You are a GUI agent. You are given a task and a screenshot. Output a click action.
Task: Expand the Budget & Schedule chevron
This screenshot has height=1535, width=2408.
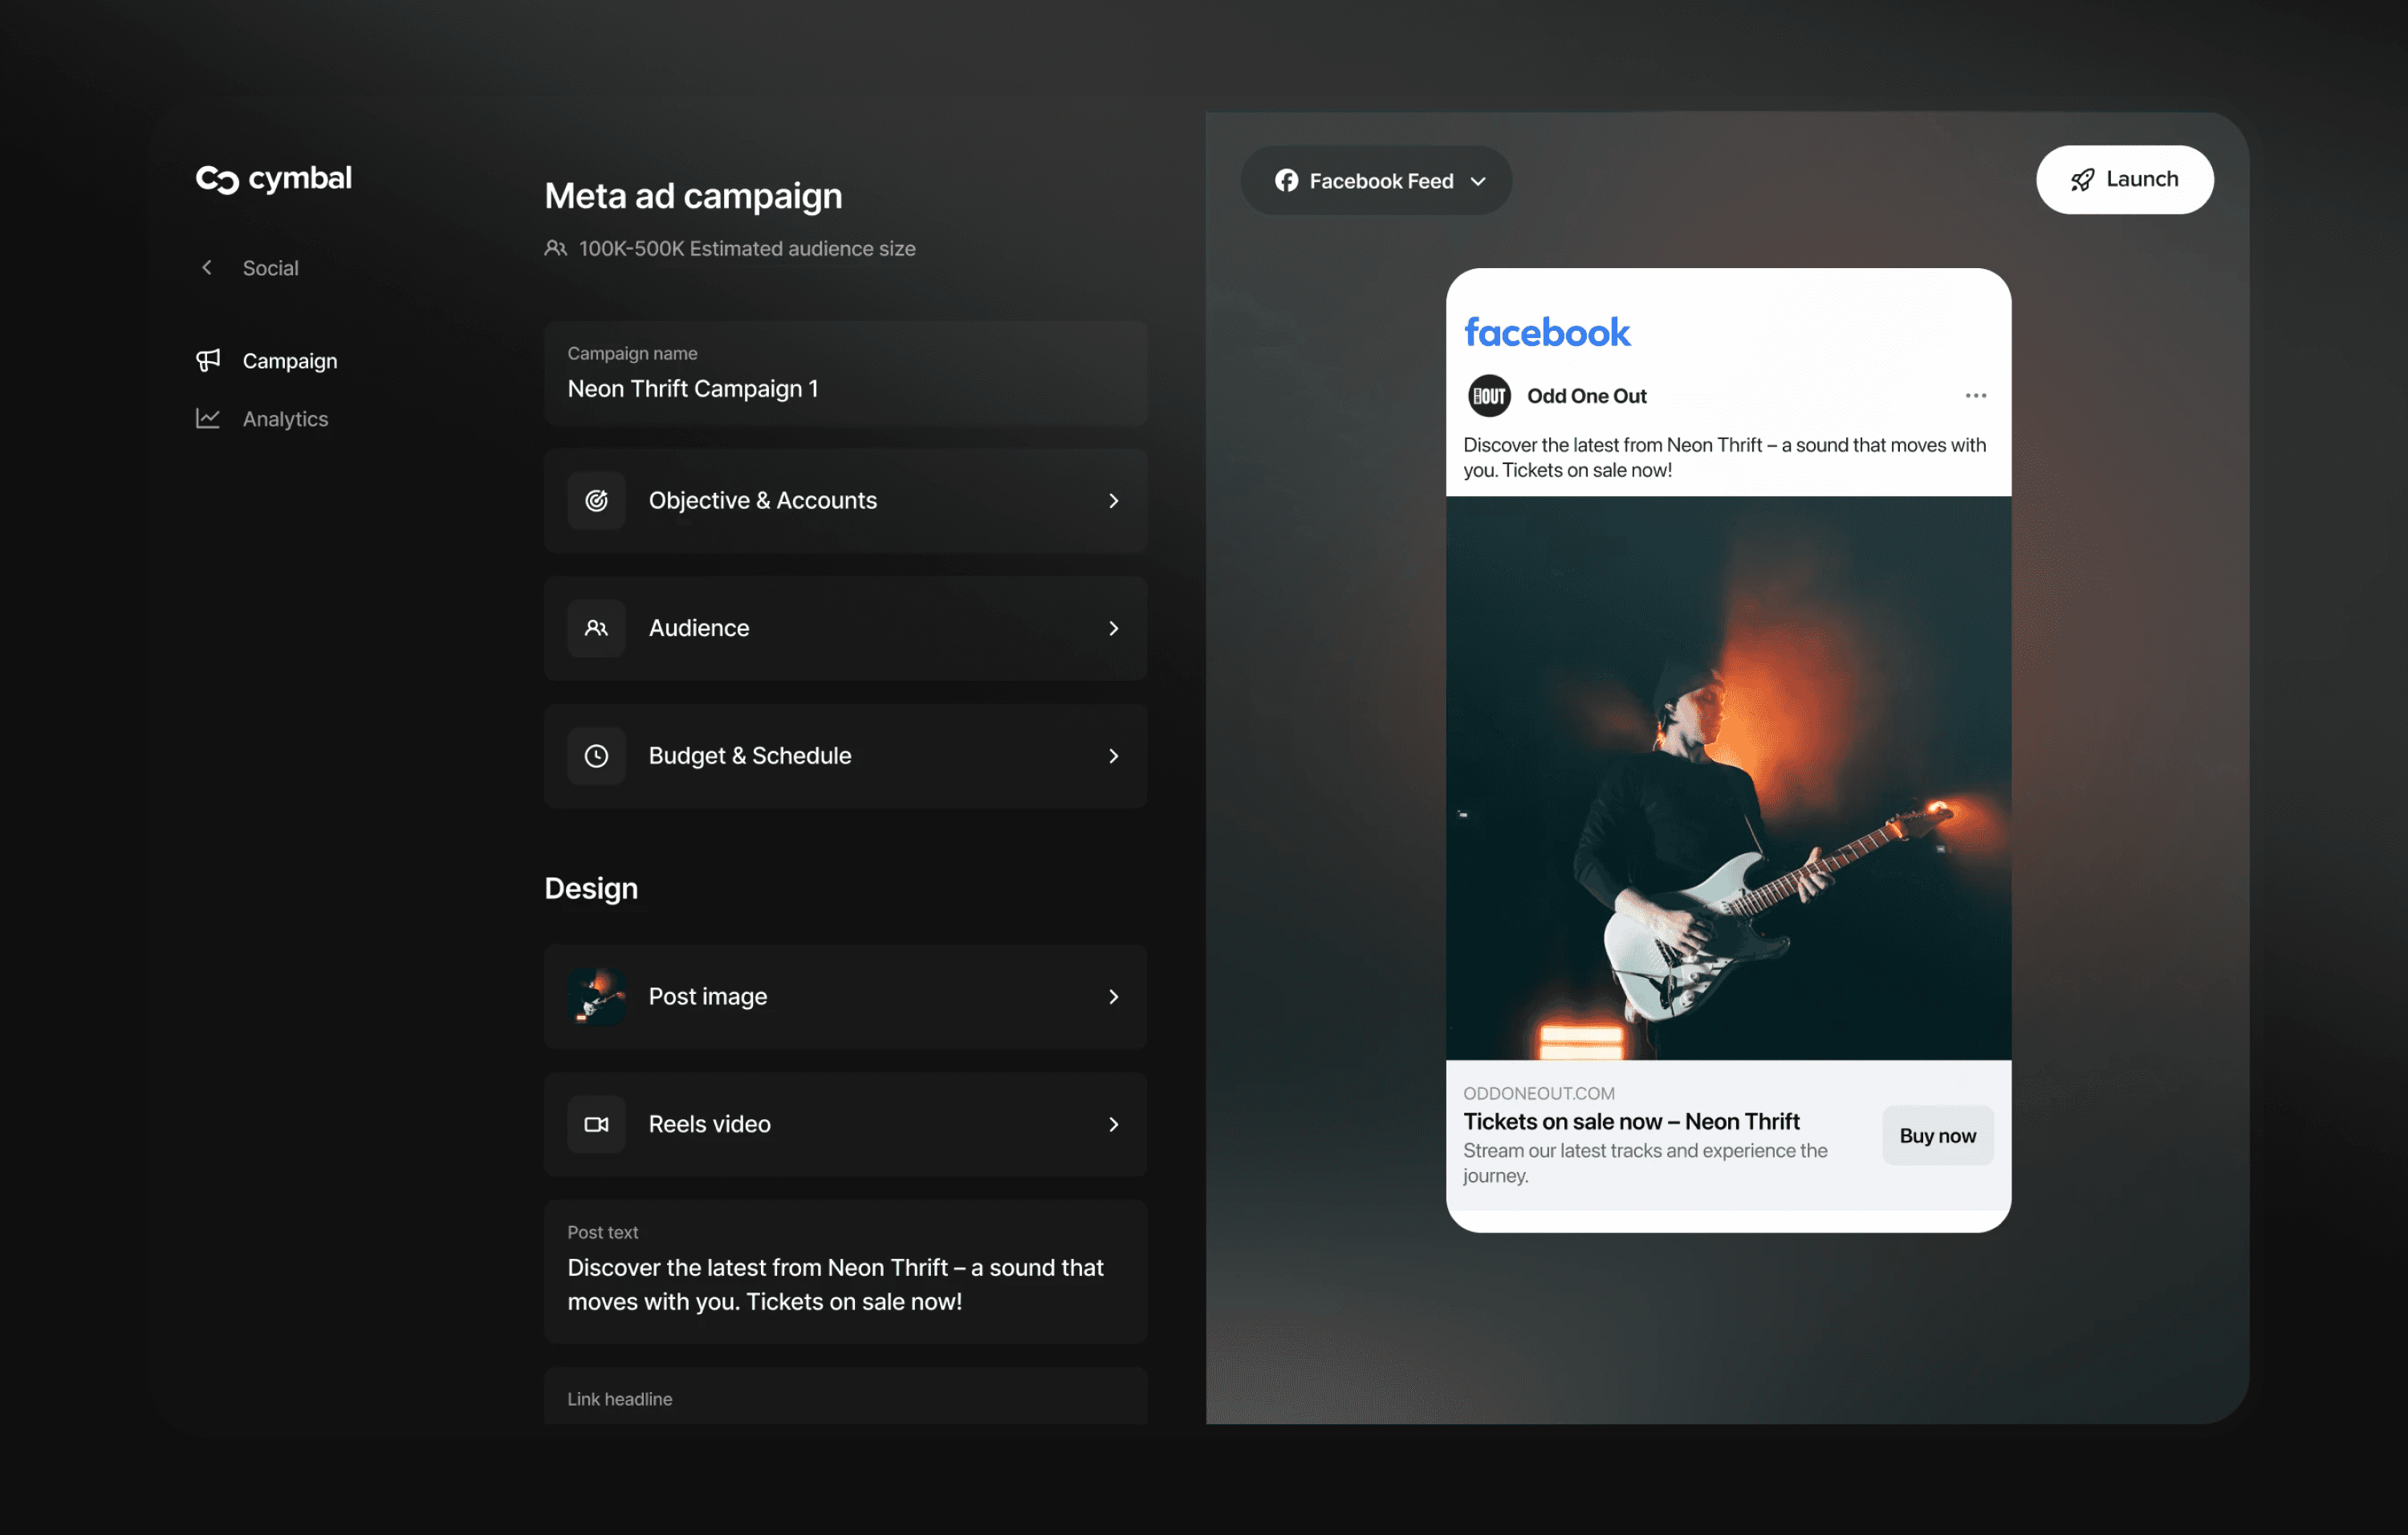click(1113, 756)
